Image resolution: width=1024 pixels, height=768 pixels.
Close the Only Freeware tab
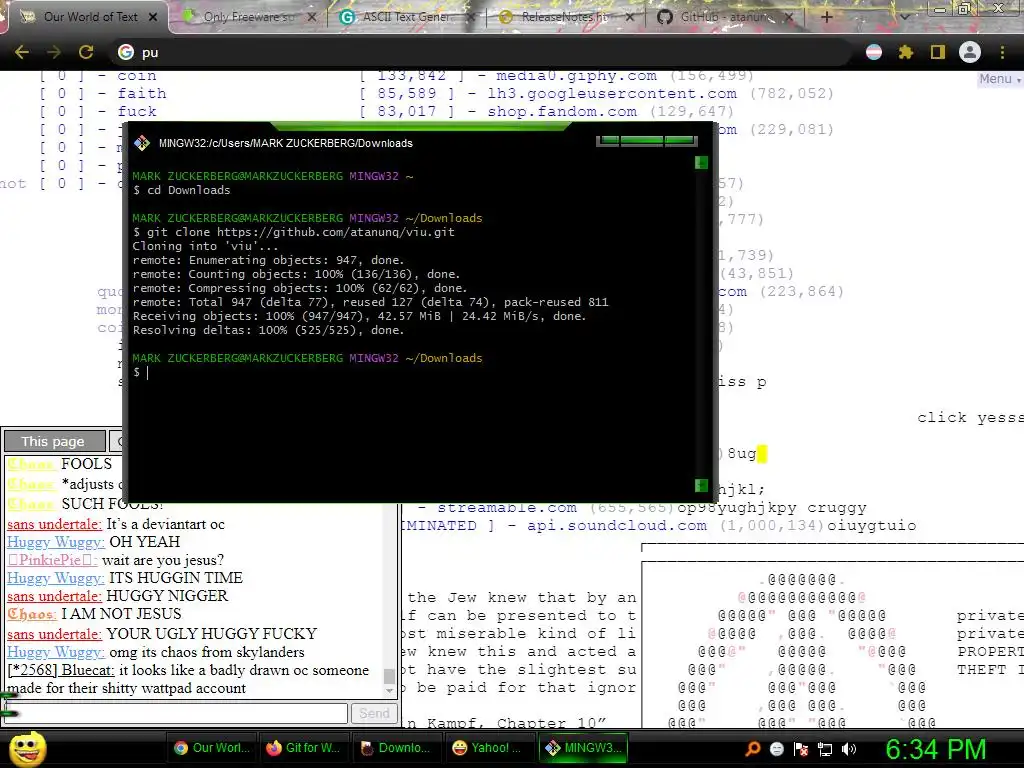[x=312, y=17]
